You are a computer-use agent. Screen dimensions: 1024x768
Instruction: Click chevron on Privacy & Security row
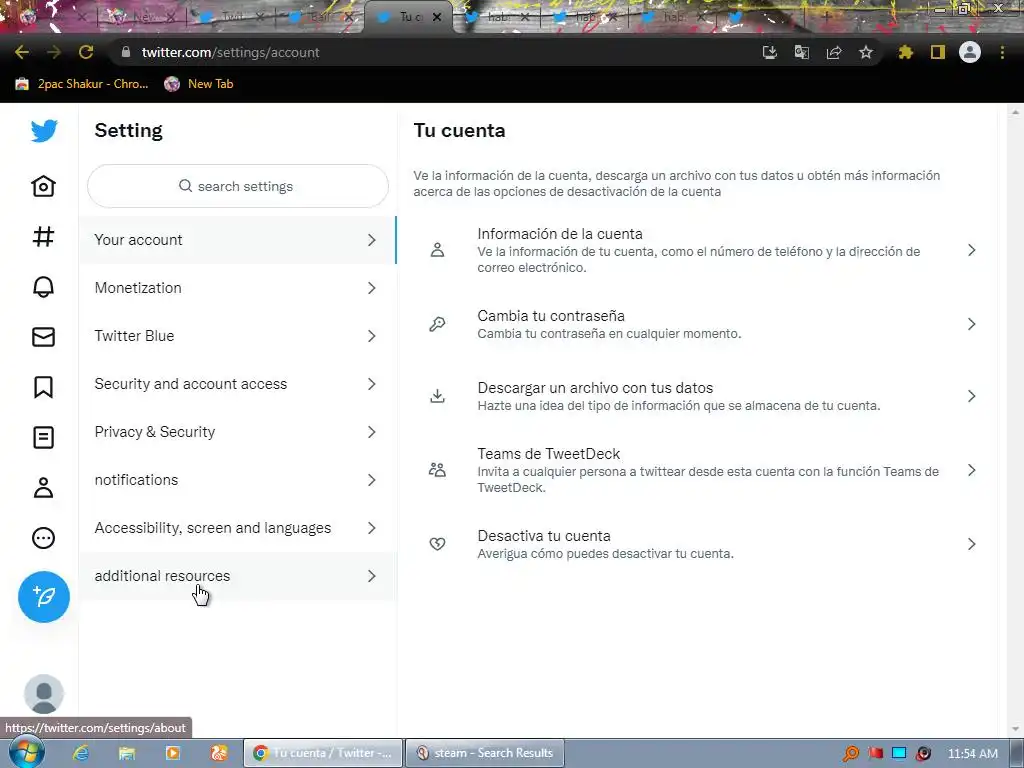[372, 432]
